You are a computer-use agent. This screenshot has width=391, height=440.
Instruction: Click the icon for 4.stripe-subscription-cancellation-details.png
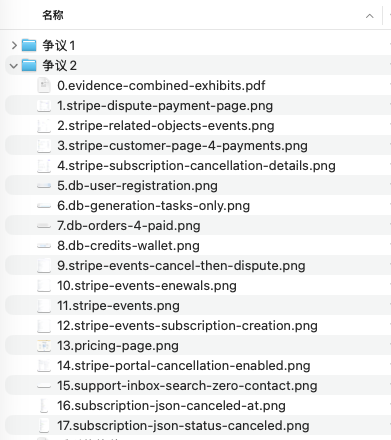pos(44,166)
